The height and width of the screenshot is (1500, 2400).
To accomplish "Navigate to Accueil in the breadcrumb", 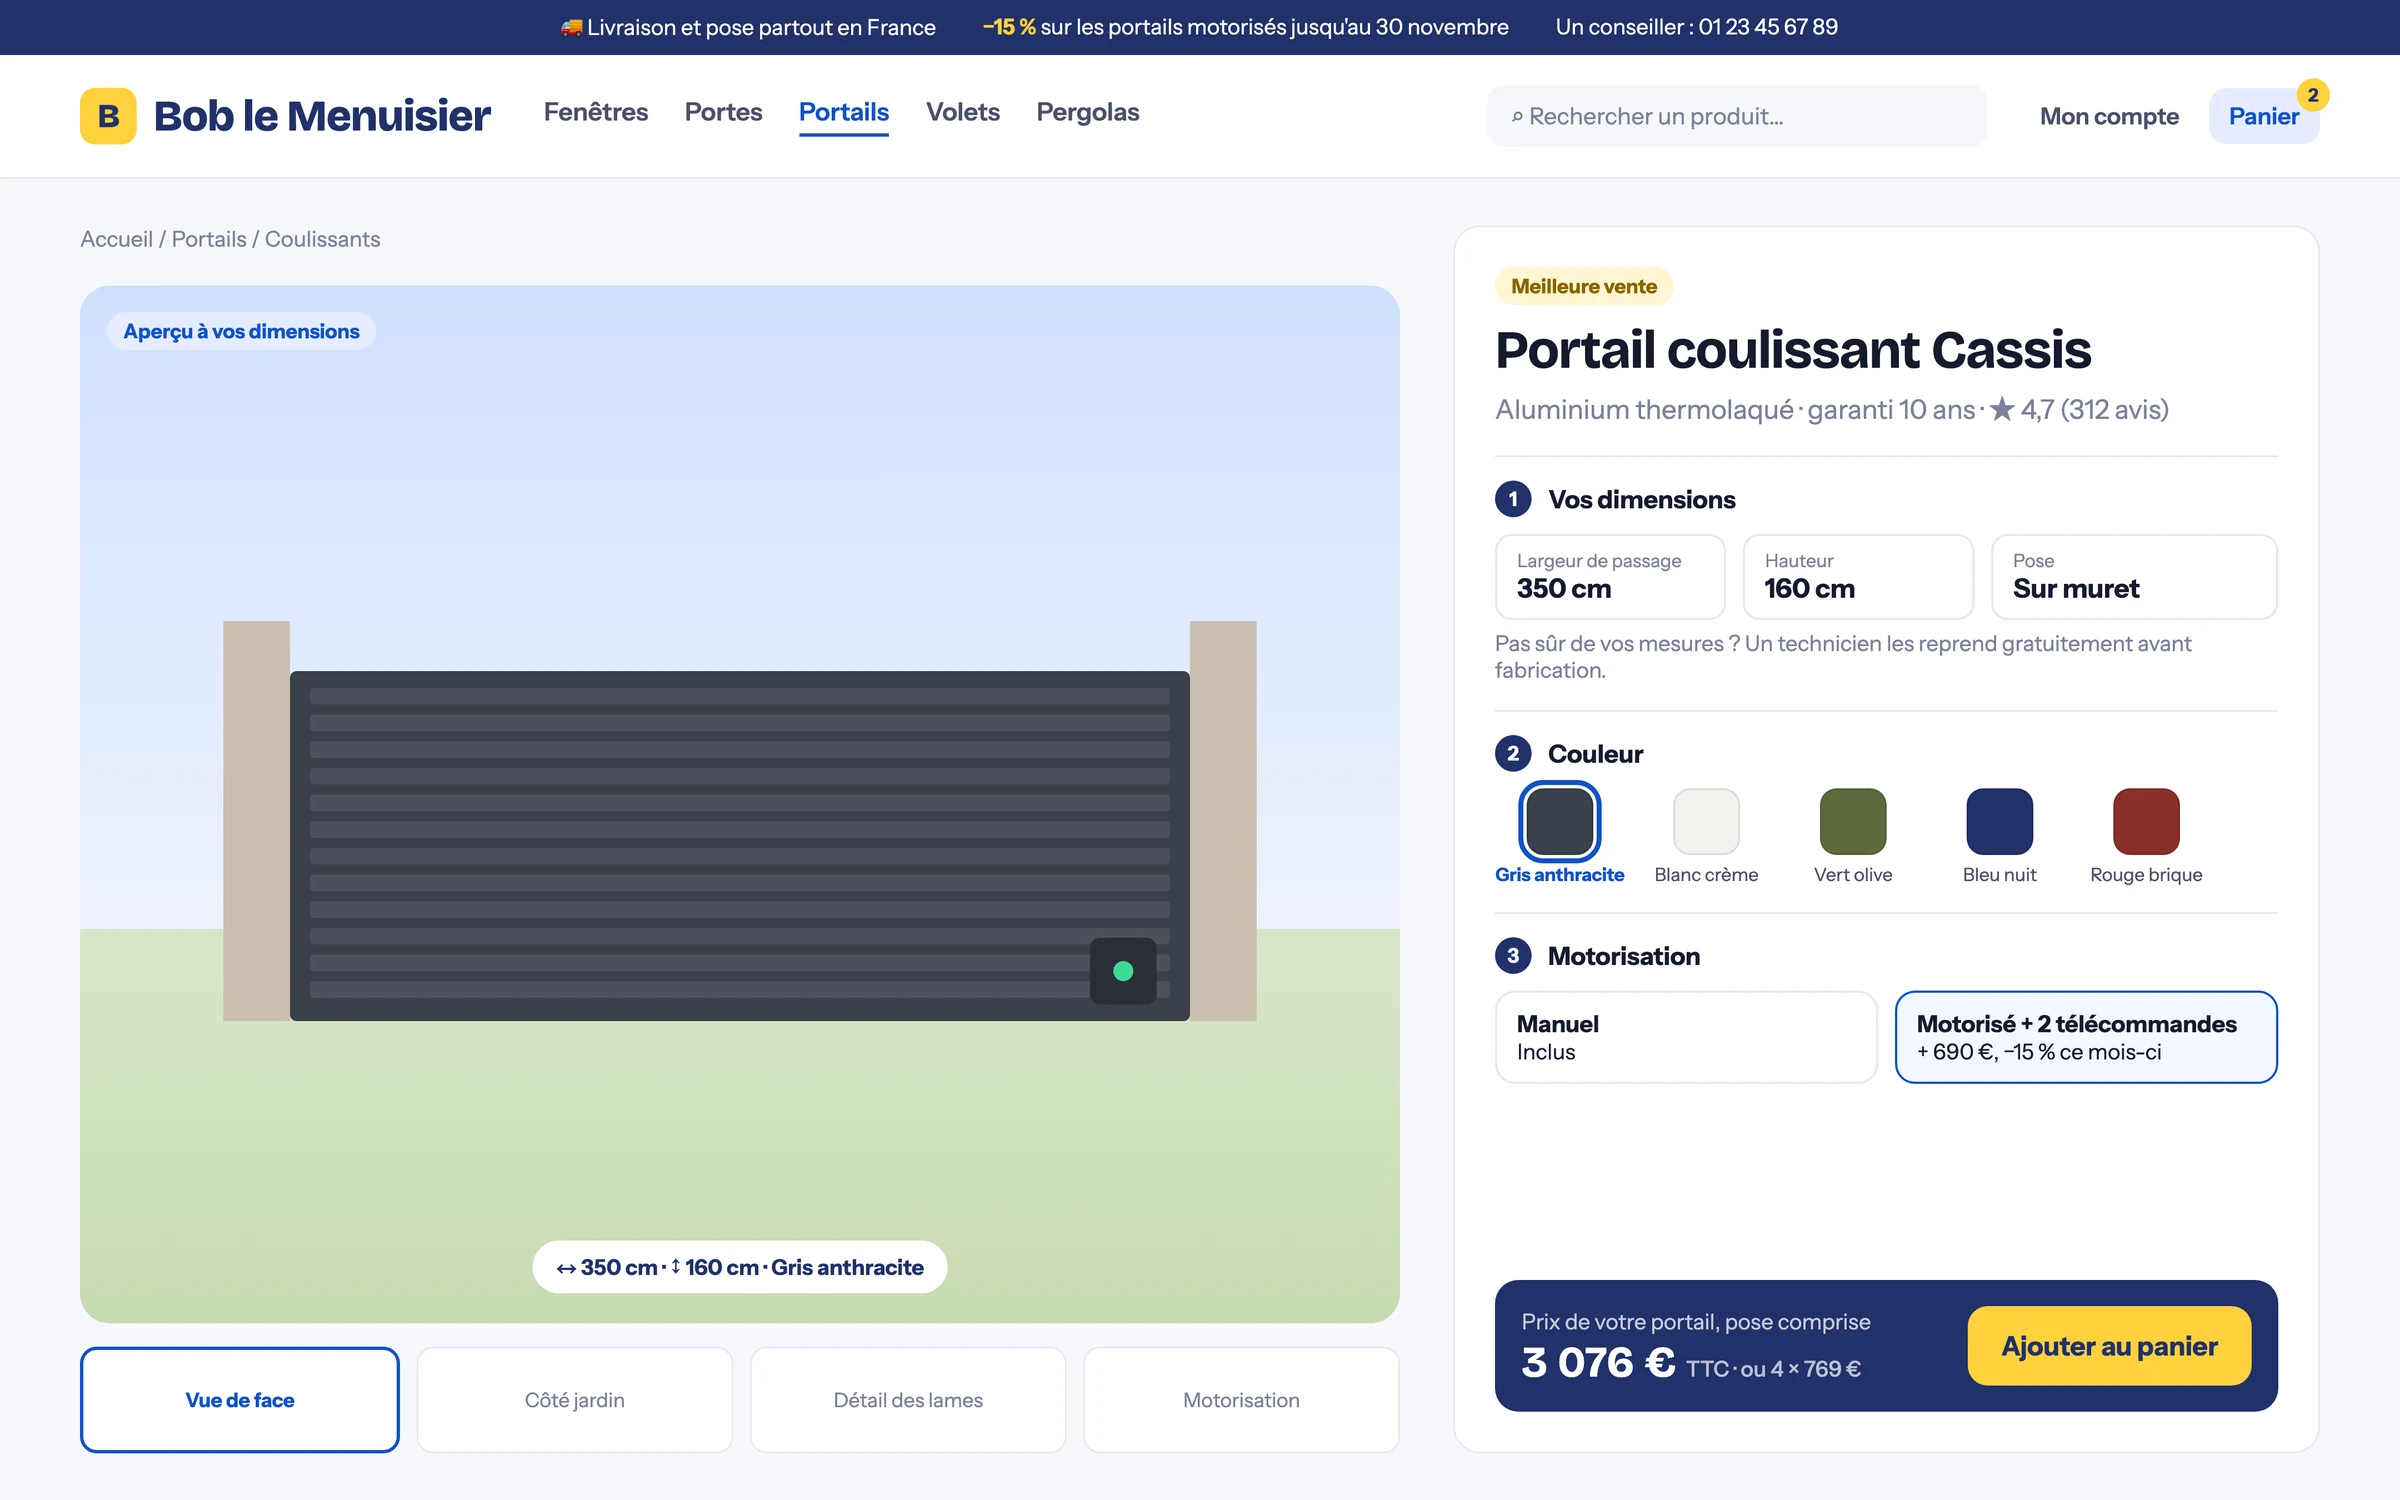I will point(117,239).
